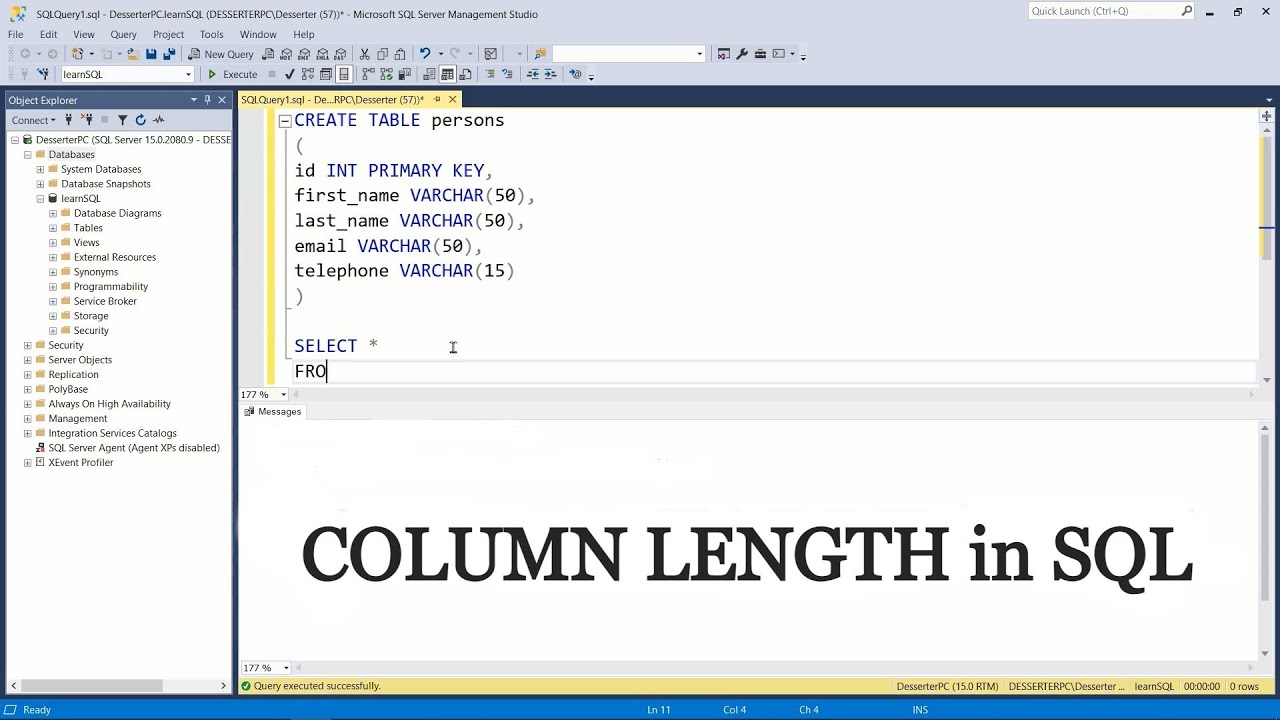
Task: Click the Database Engine Query icon
Action: point(269,54)
